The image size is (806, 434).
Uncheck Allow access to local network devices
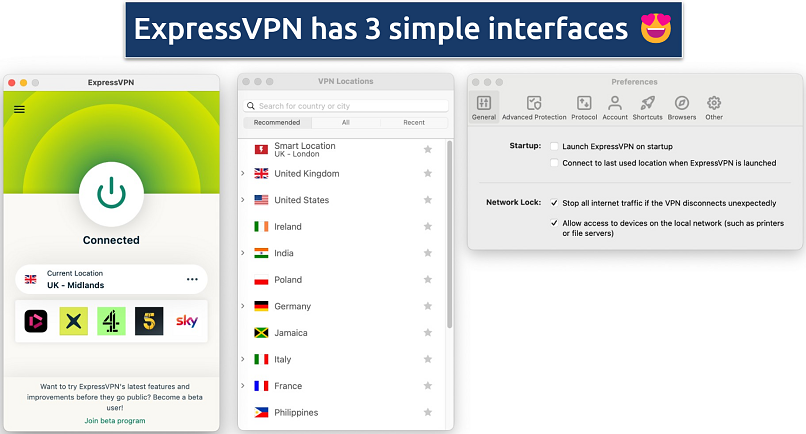pyautogui.click(x=554, y=223)
